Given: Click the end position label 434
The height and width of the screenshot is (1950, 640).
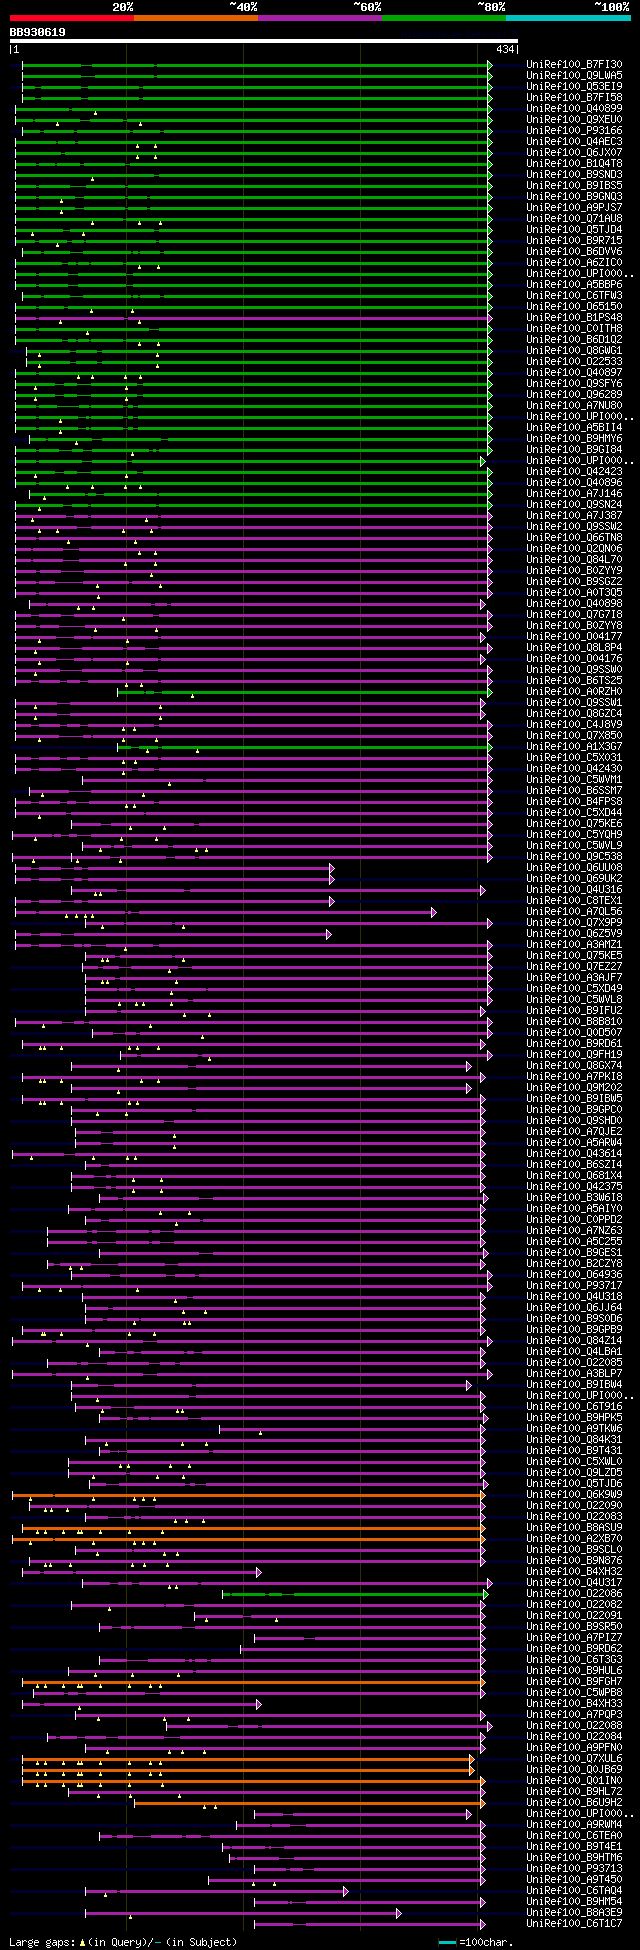Looking at the screenshot, I should (505, 49).
